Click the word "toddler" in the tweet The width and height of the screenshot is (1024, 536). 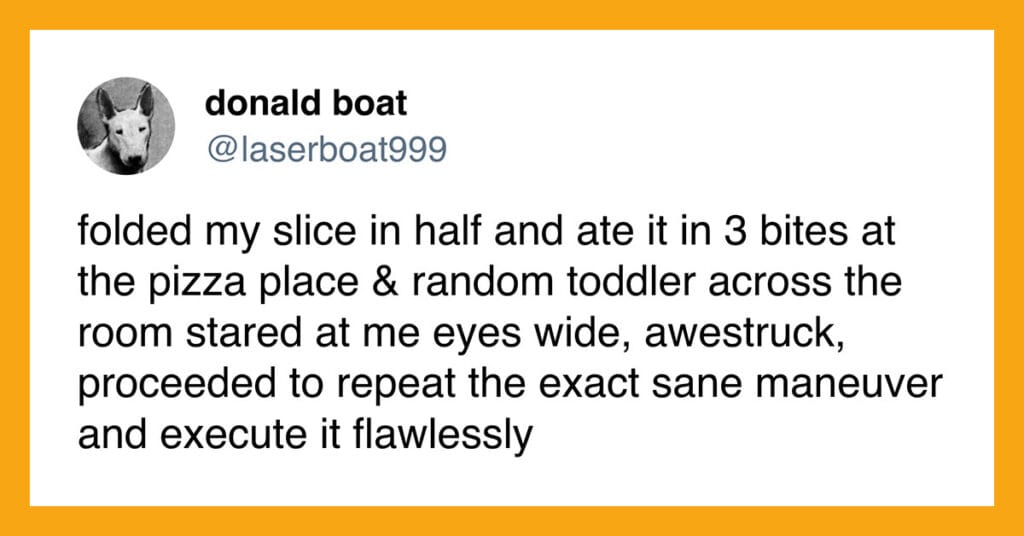(x=597, y=283)
